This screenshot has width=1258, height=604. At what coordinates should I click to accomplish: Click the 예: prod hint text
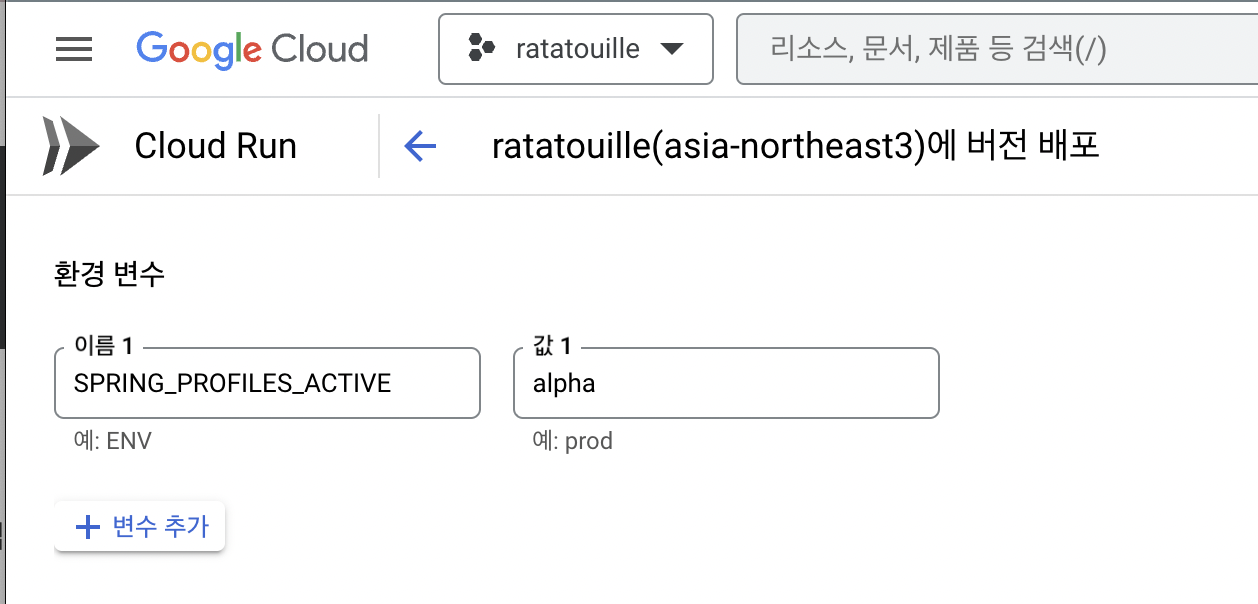[573, 440]
